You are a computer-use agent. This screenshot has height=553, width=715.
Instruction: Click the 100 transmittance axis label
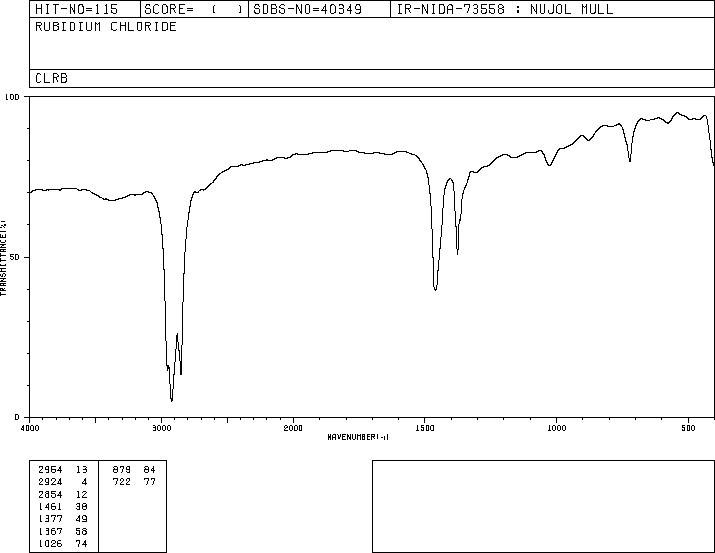click(x=12, y=97)
